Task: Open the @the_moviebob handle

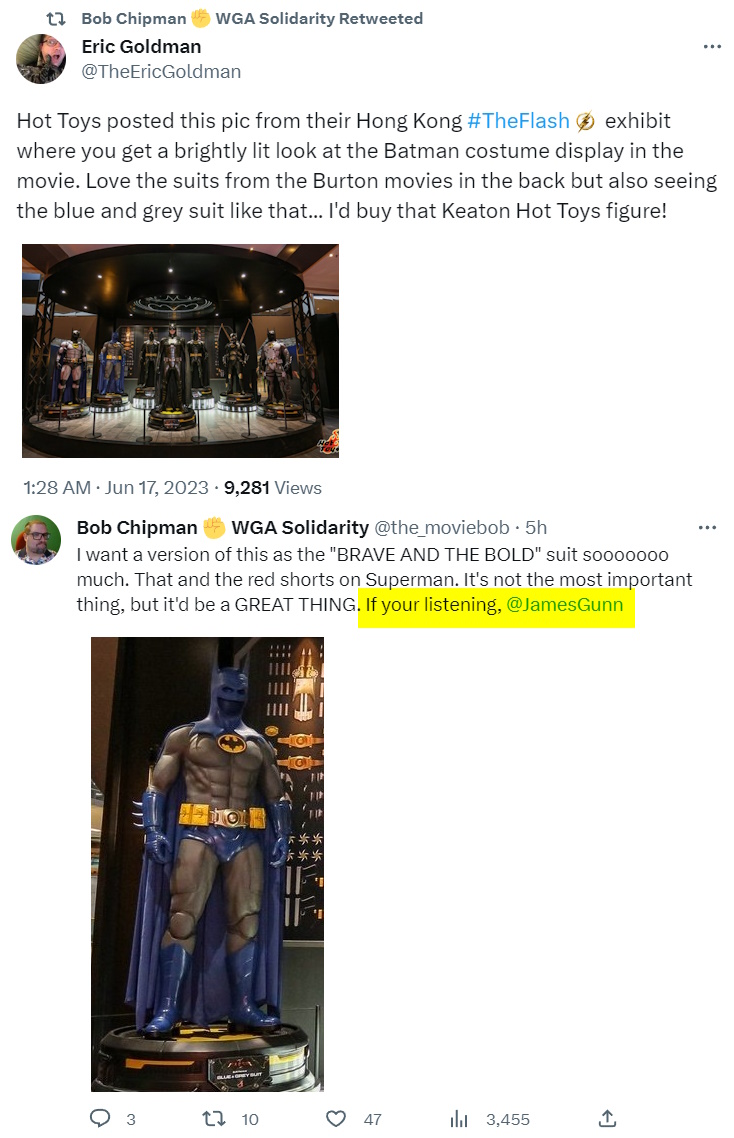Action: (x=441, y=528)
